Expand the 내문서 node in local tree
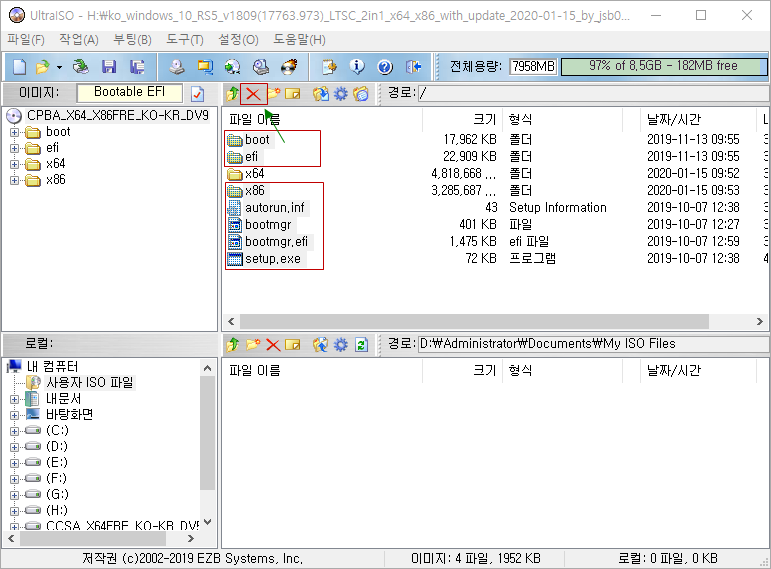This screenshot has height=569, width=771. [14, 399]
